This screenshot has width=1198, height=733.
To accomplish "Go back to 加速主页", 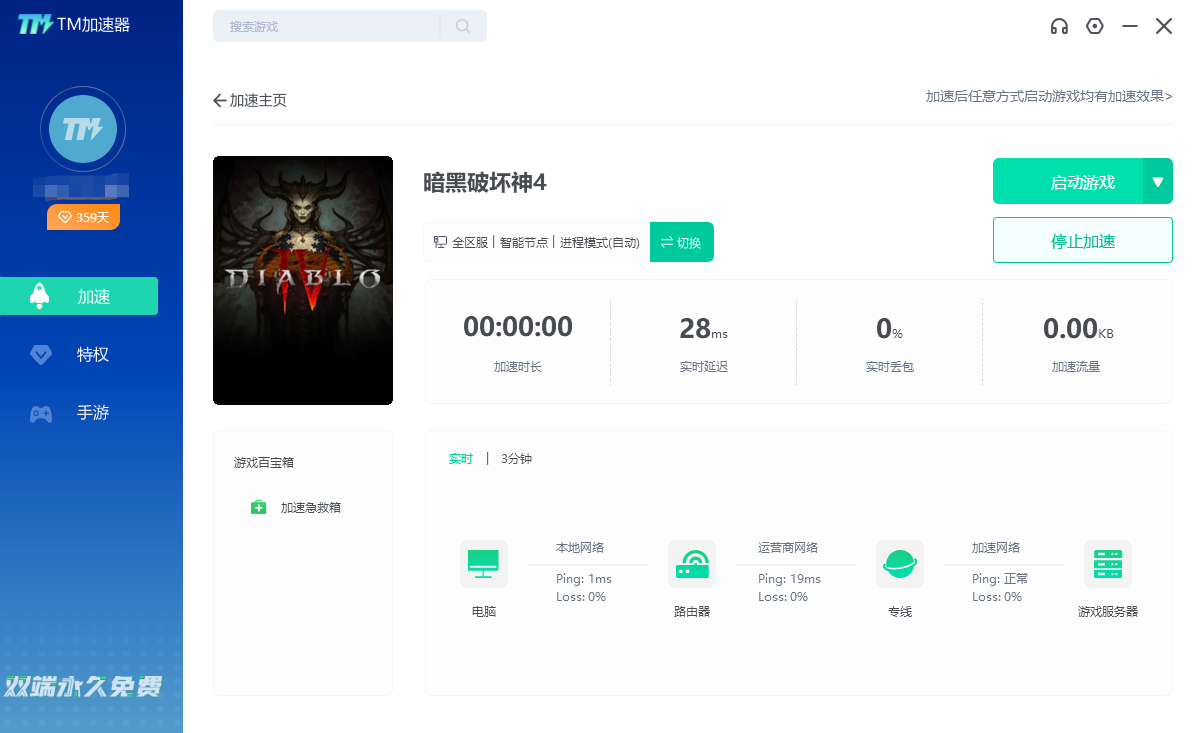I will tap(250, 100).
